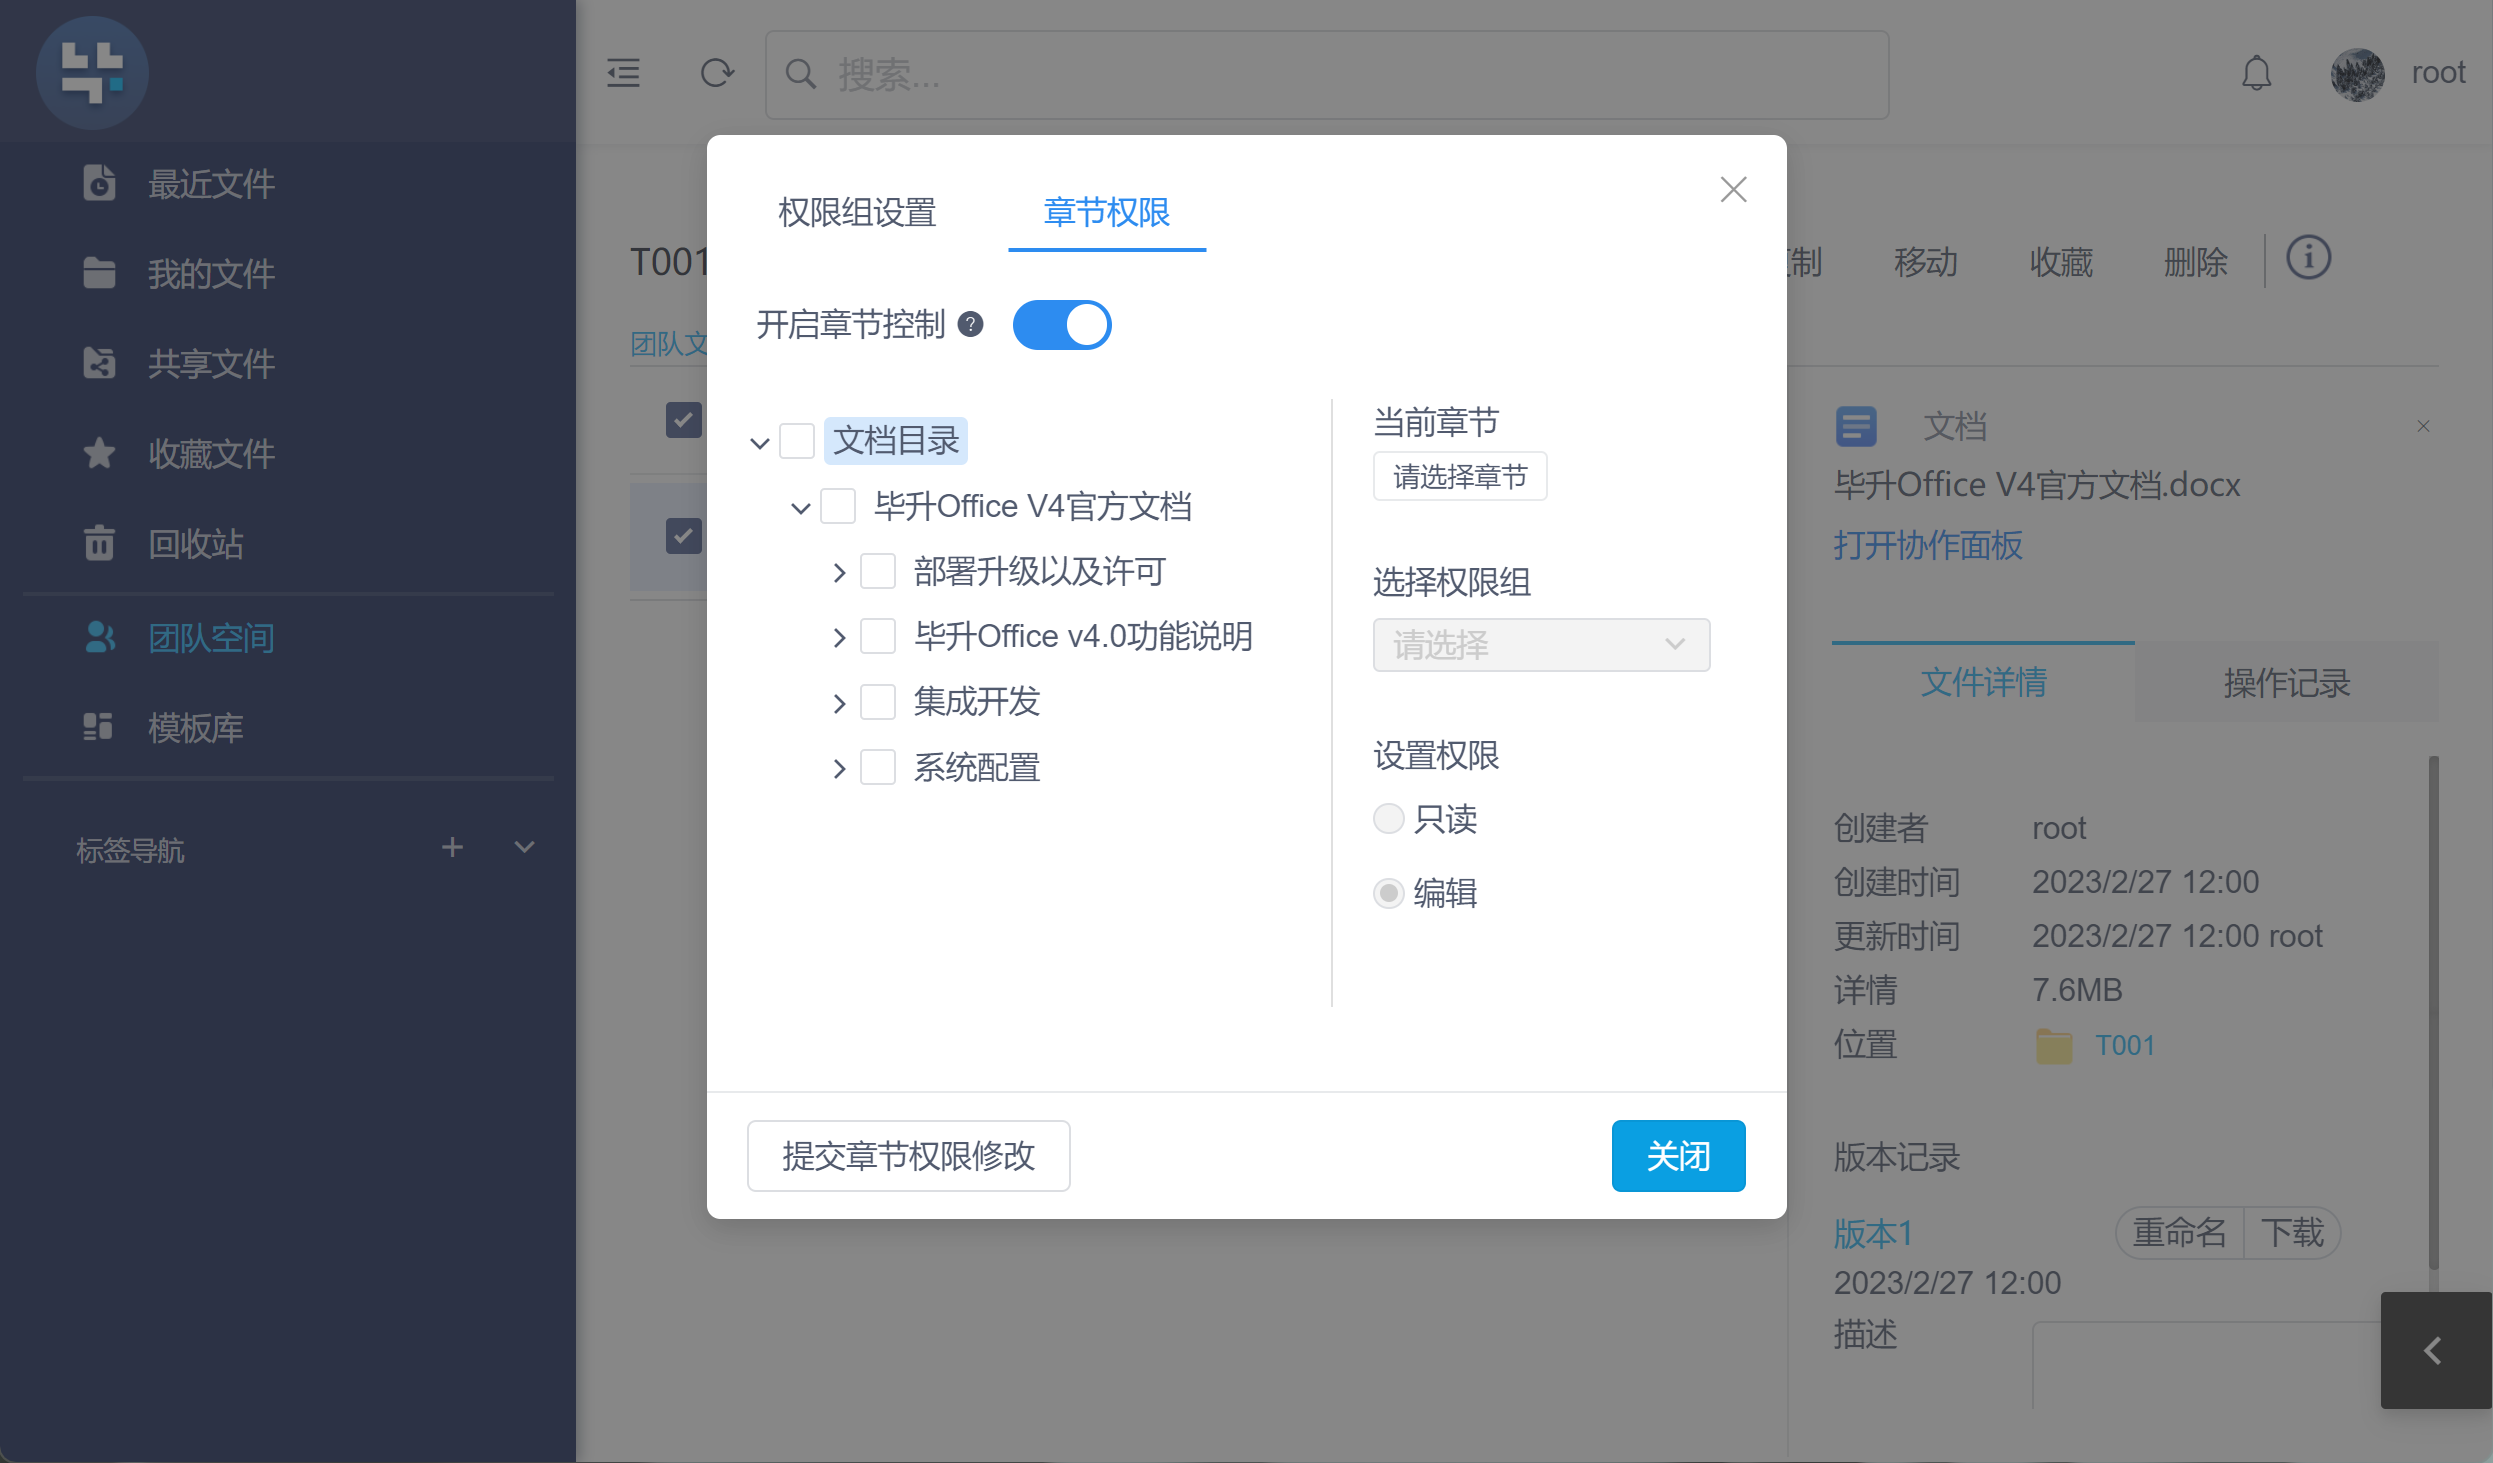The height and width of the screenshot is (1463, 2493).
Task: Select the 编辑 radio option
Action: pyautogui.click(x=1388, y=893)
